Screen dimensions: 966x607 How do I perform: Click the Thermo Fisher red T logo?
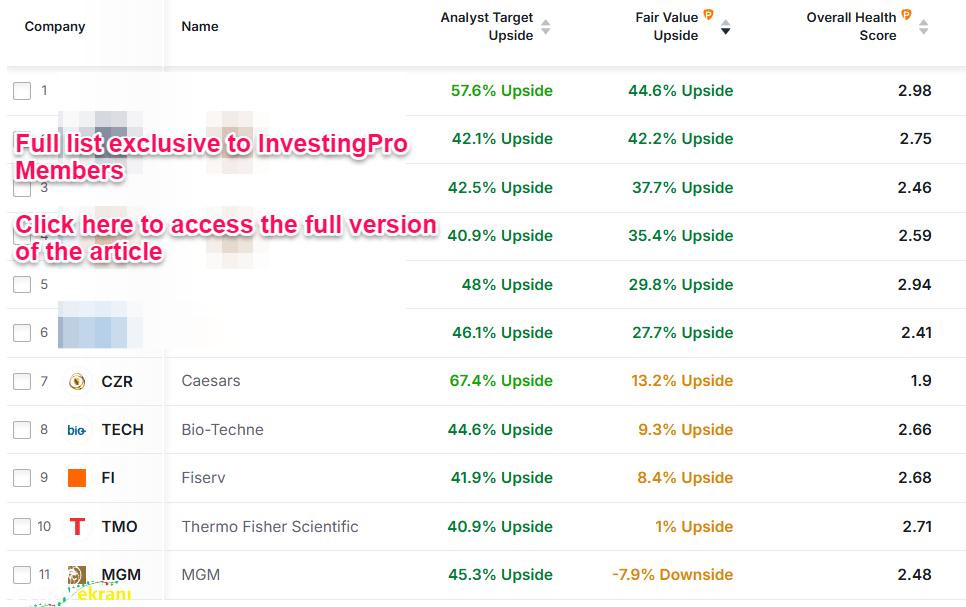[77, 526]
